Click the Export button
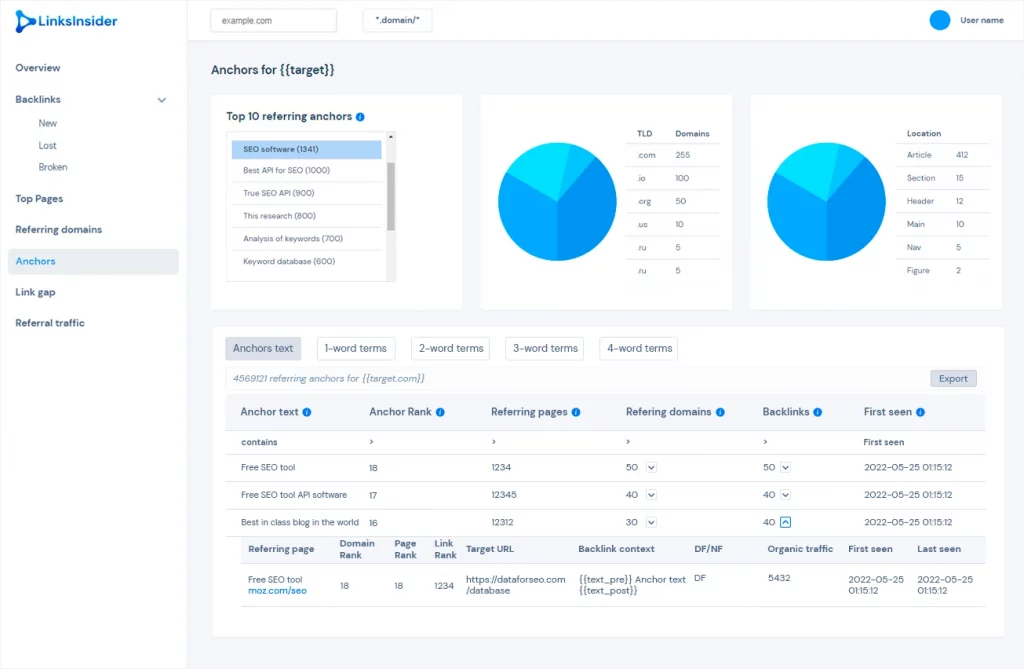The width and height of the screenshot is (1024, 669). (x=953, y=379)
